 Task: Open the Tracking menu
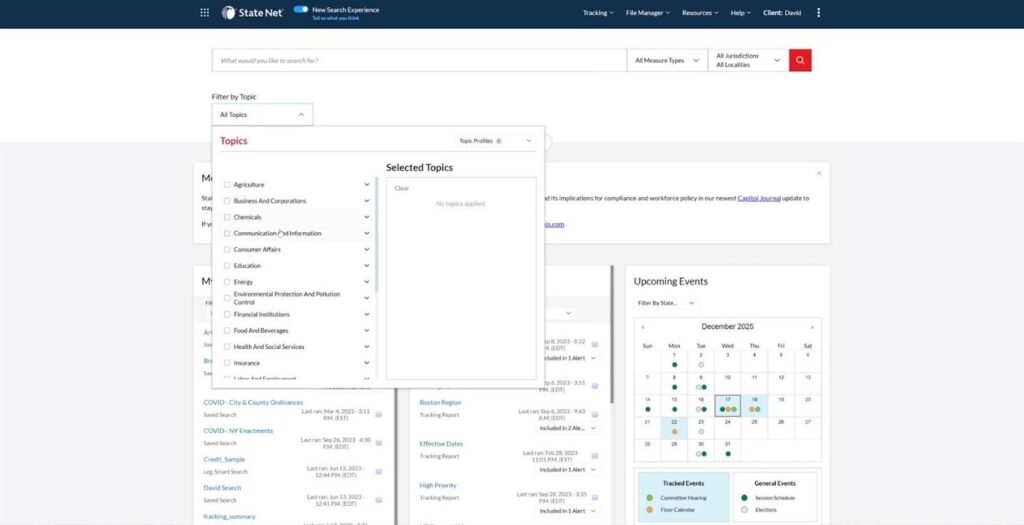[x=598, y=13]
